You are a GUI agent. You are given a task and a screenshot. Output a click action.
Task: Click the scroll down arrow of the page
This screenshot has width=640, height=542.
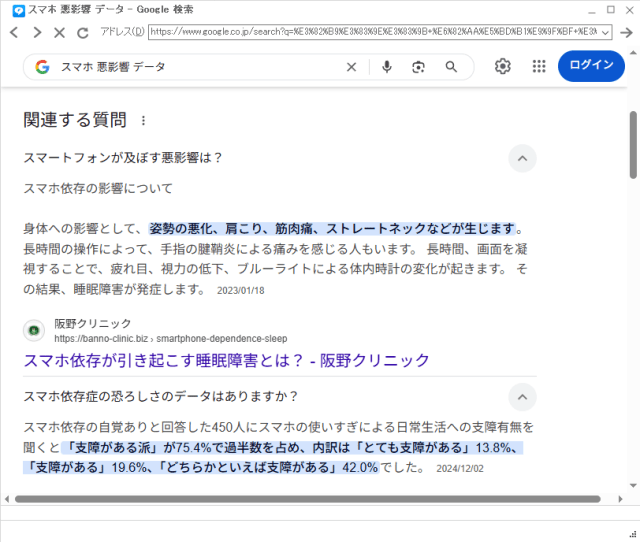pos(633,486)
